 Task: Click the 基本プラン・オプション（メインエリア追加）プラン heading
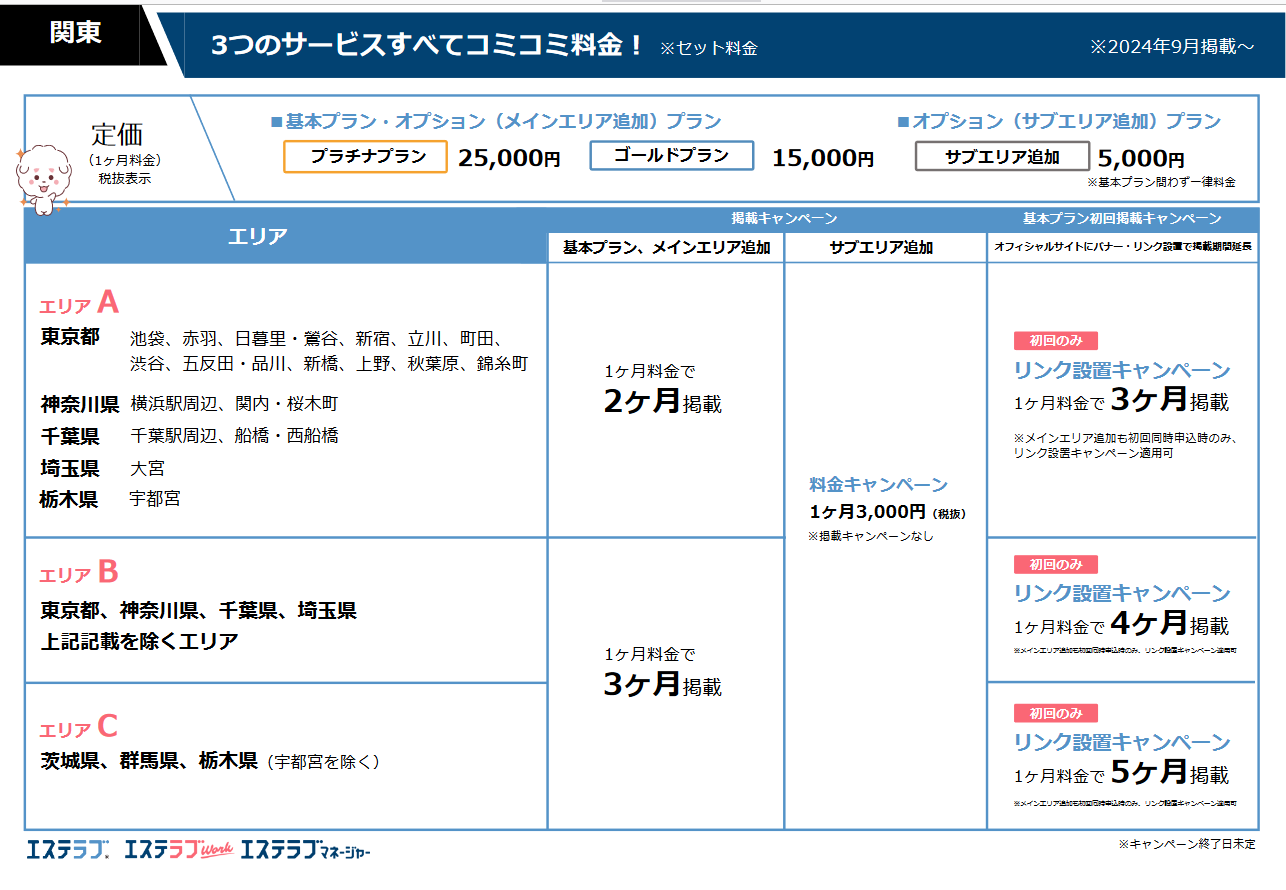click(496, 121)
